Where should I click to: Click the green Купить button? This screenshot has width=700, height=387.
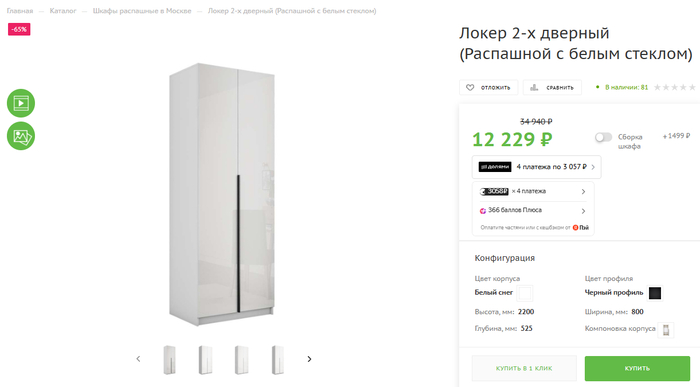click(637, 368)
